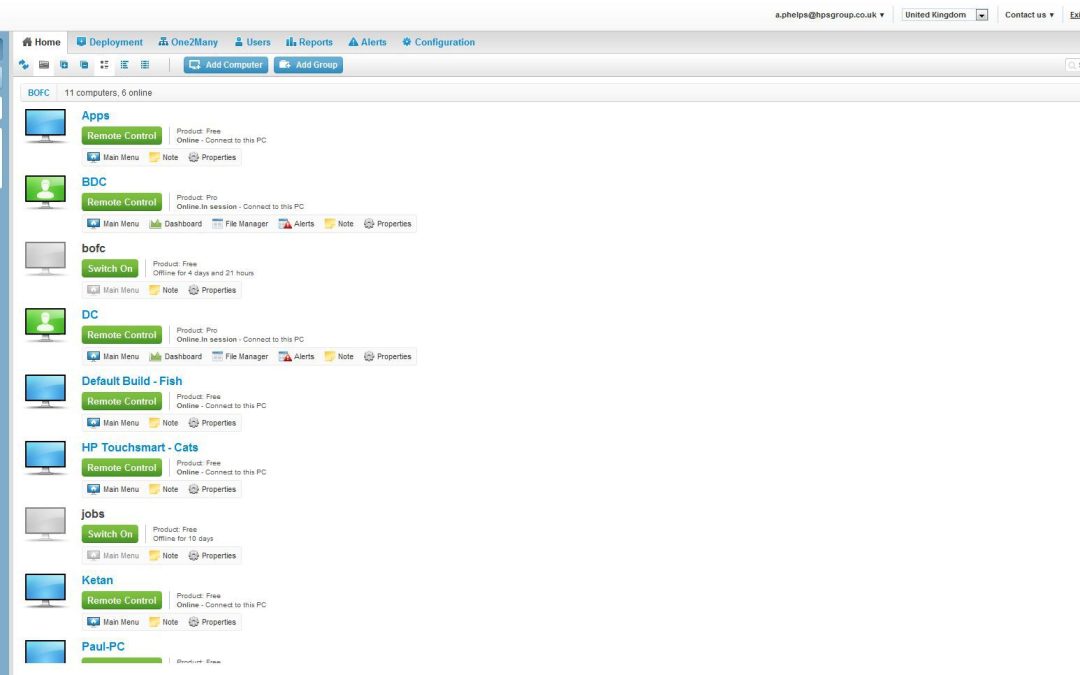The height and width of the screenshot is (675, 1080).
Task: Click Remote Control for HP Touchsmart - Cats
Action: 122,468
